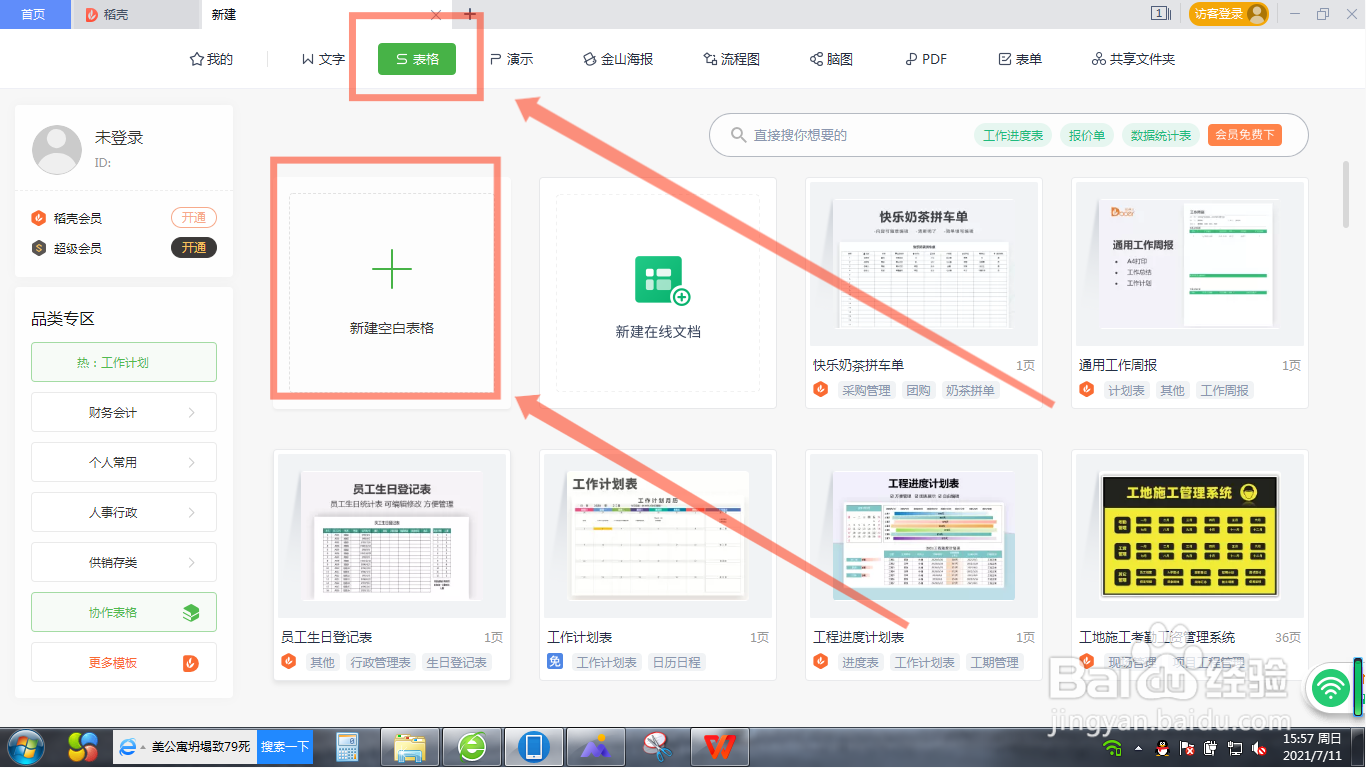Image resolution: width=1366 pixels, height=768 pixels.
Task: Click the grey user avatar
Action: click(x=57, y=150)
